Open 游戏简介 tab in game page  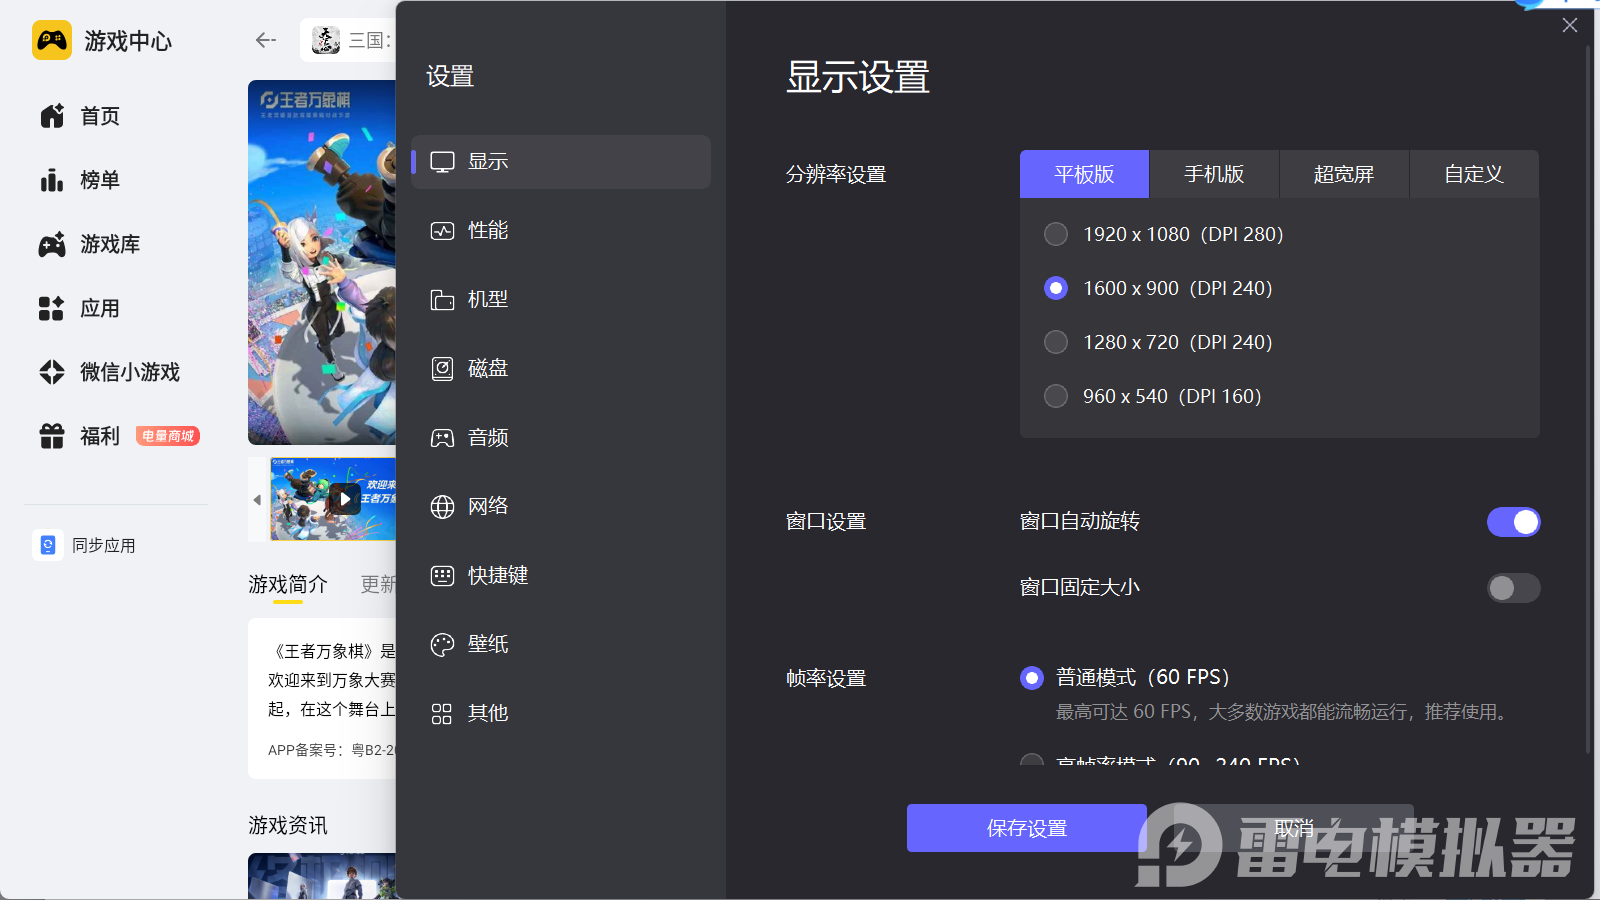288,584
